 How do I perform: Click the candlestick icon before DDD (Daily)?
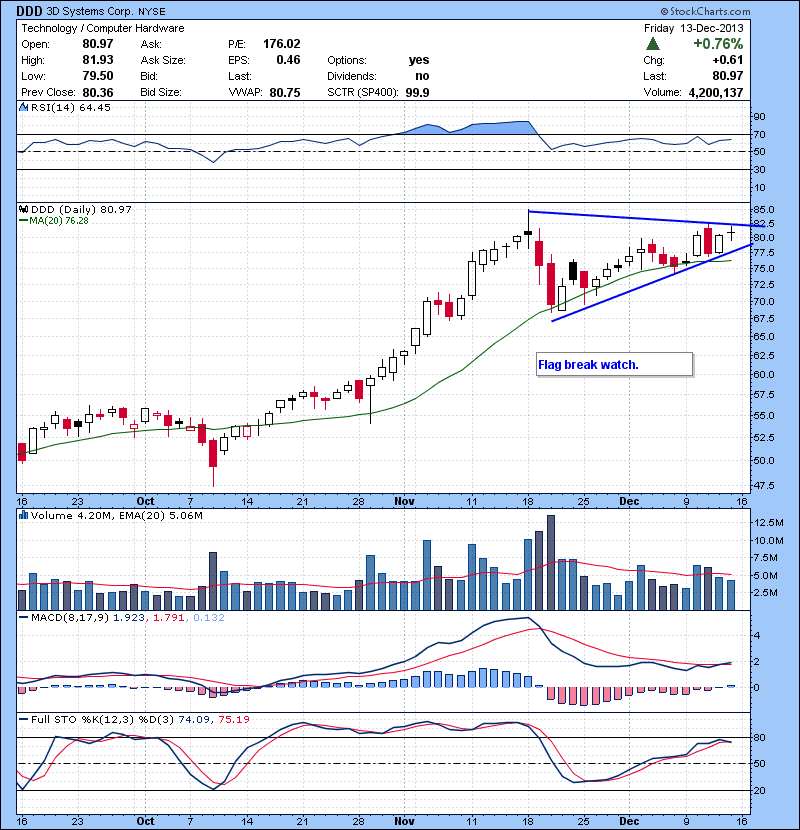pos(23,209)
